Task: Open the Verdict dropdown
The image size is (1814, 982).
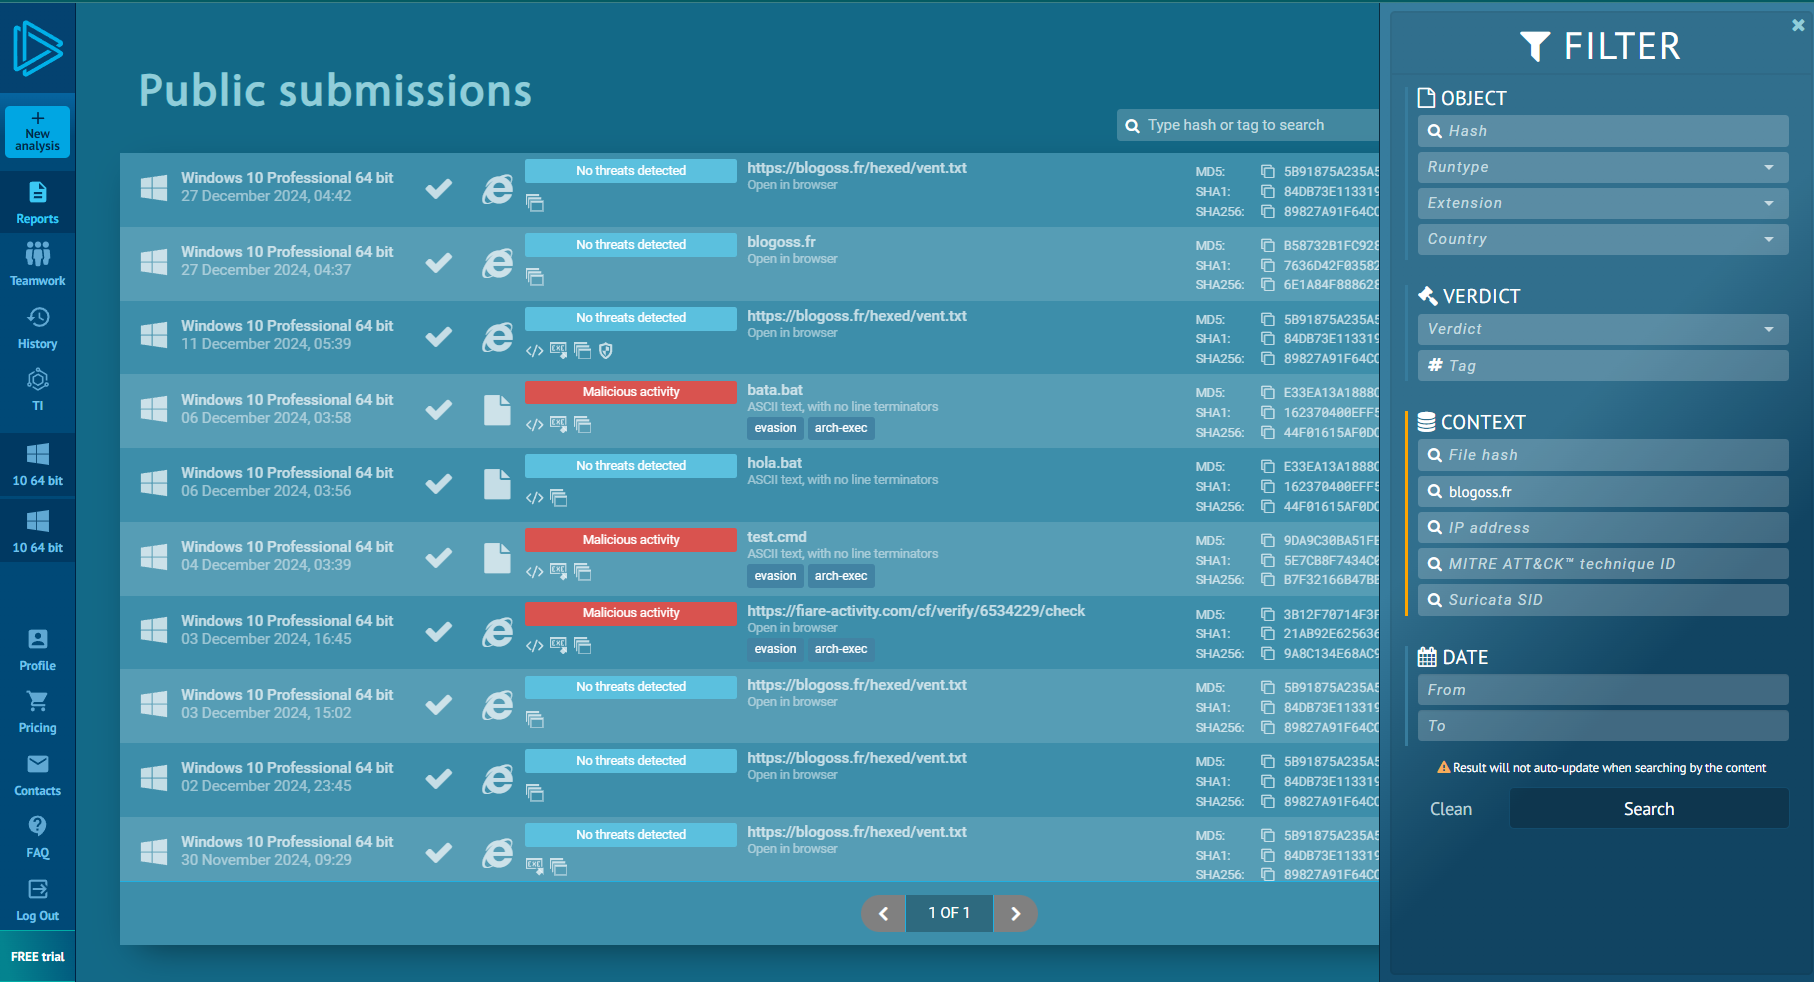Action: (1603, 329)
